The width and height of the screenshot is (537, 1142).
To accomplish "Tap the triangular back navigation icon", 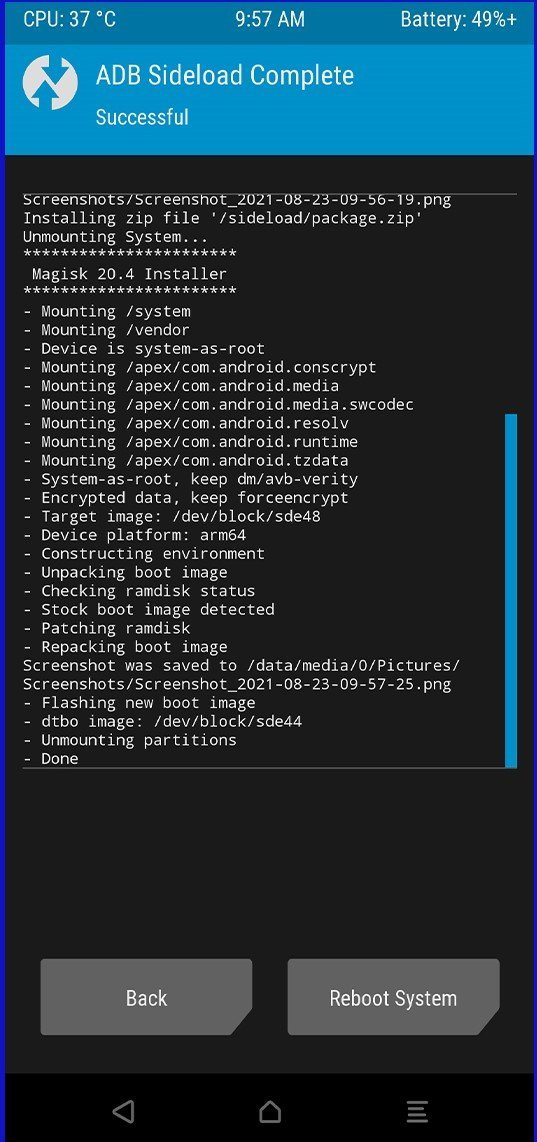I will pos(123,1111).
